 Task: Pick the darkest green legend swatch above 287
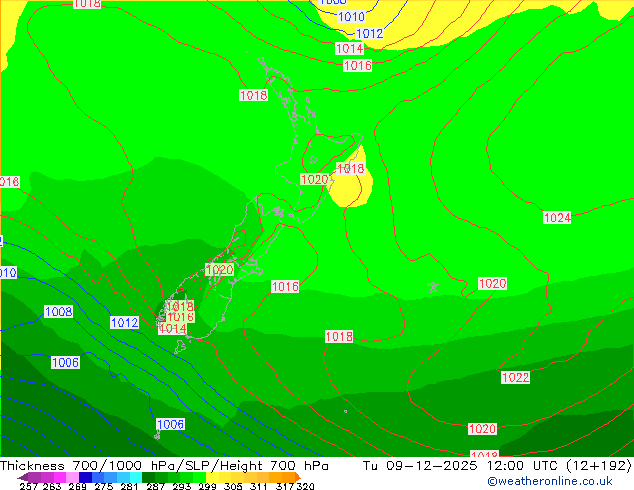tap(148, 477)
